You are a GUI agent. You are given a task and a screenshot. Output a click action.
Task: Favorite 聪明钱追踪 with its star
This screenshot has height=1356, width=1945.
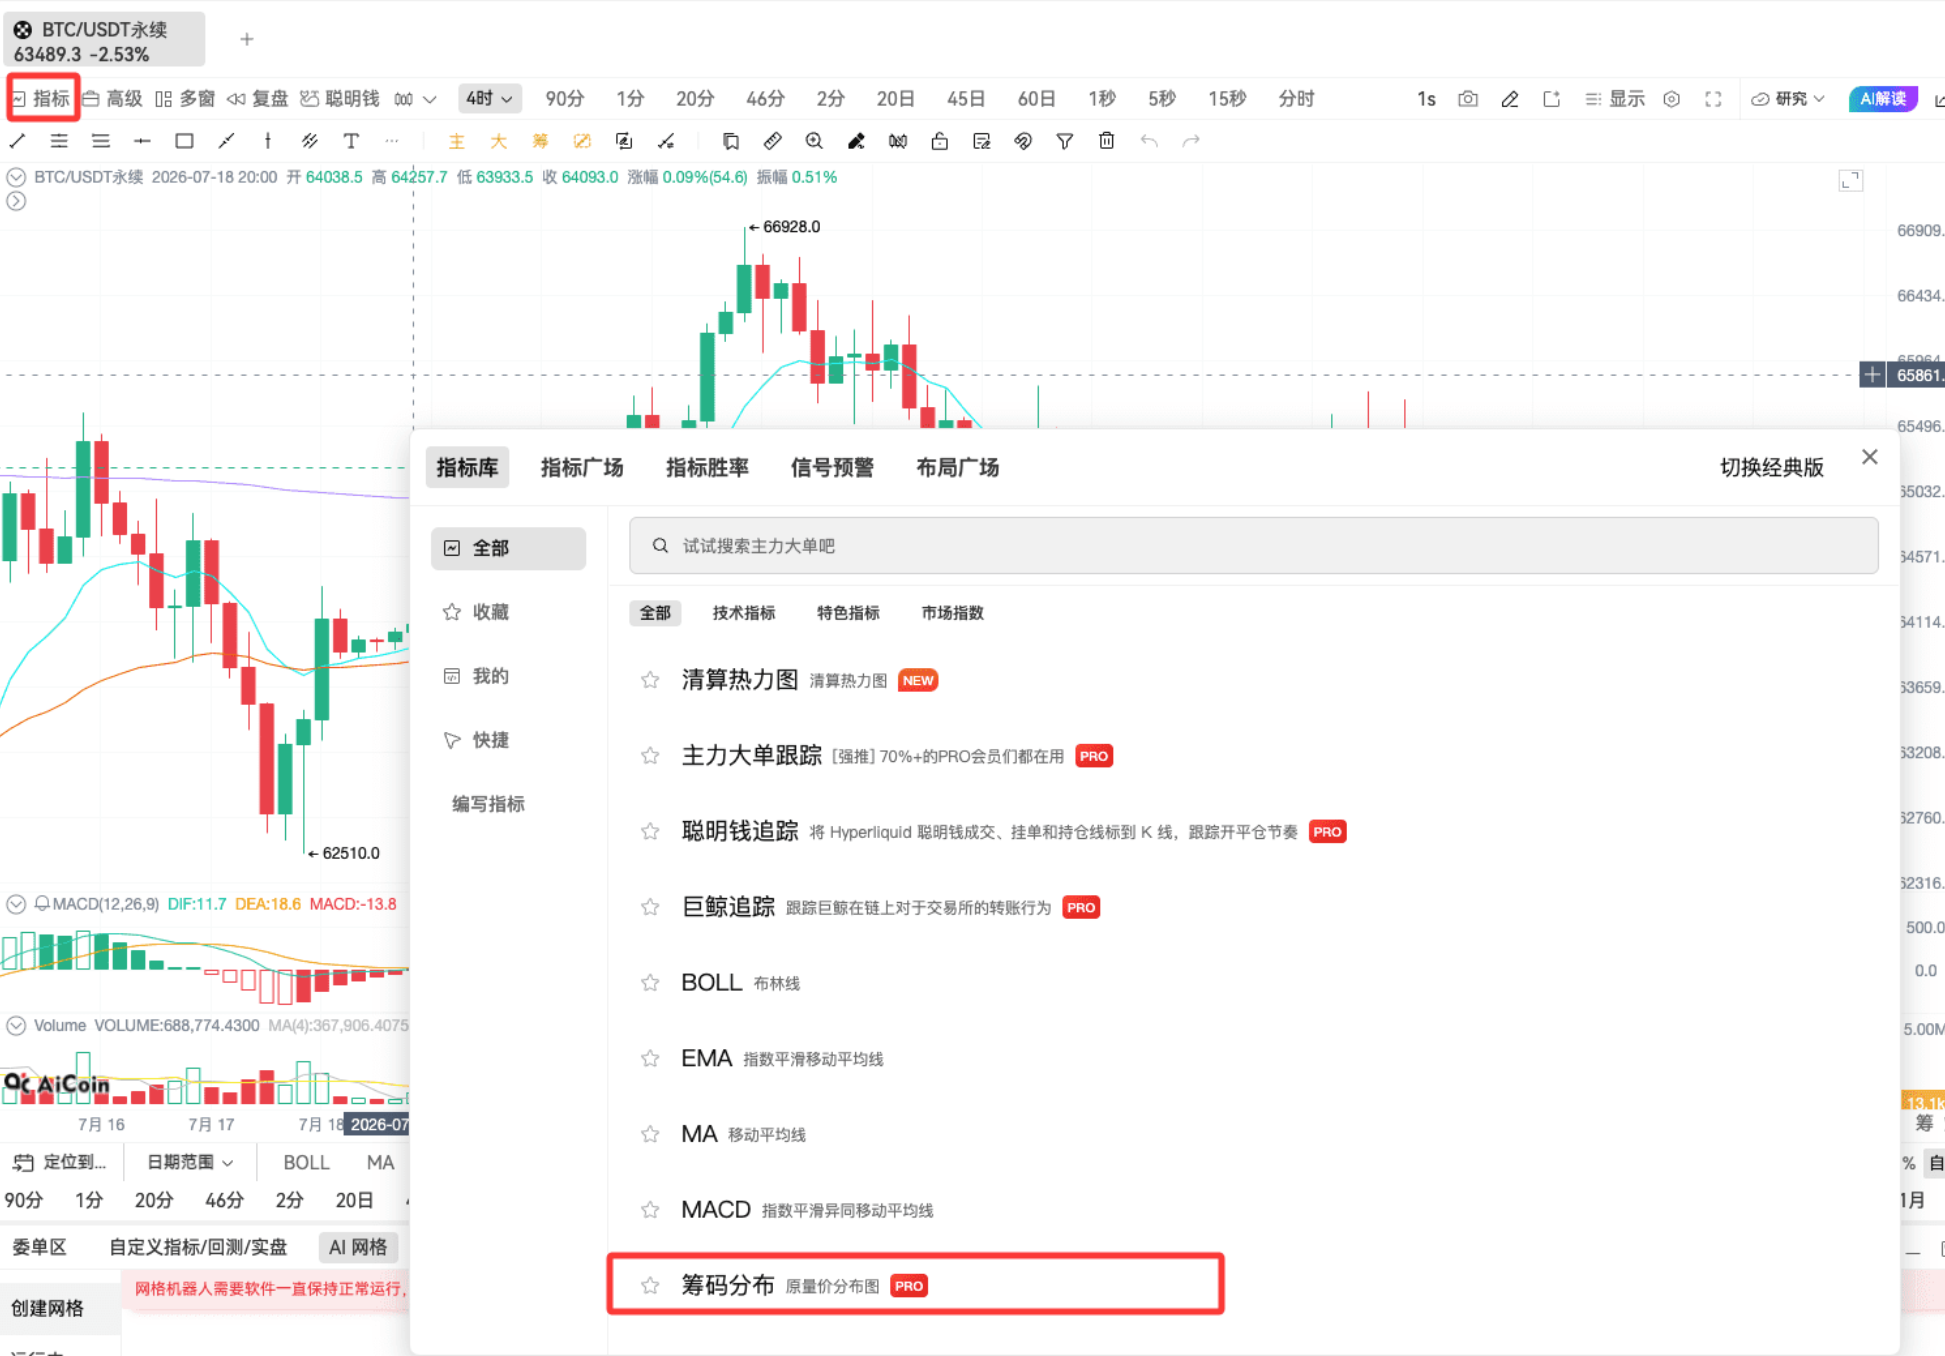650,832
